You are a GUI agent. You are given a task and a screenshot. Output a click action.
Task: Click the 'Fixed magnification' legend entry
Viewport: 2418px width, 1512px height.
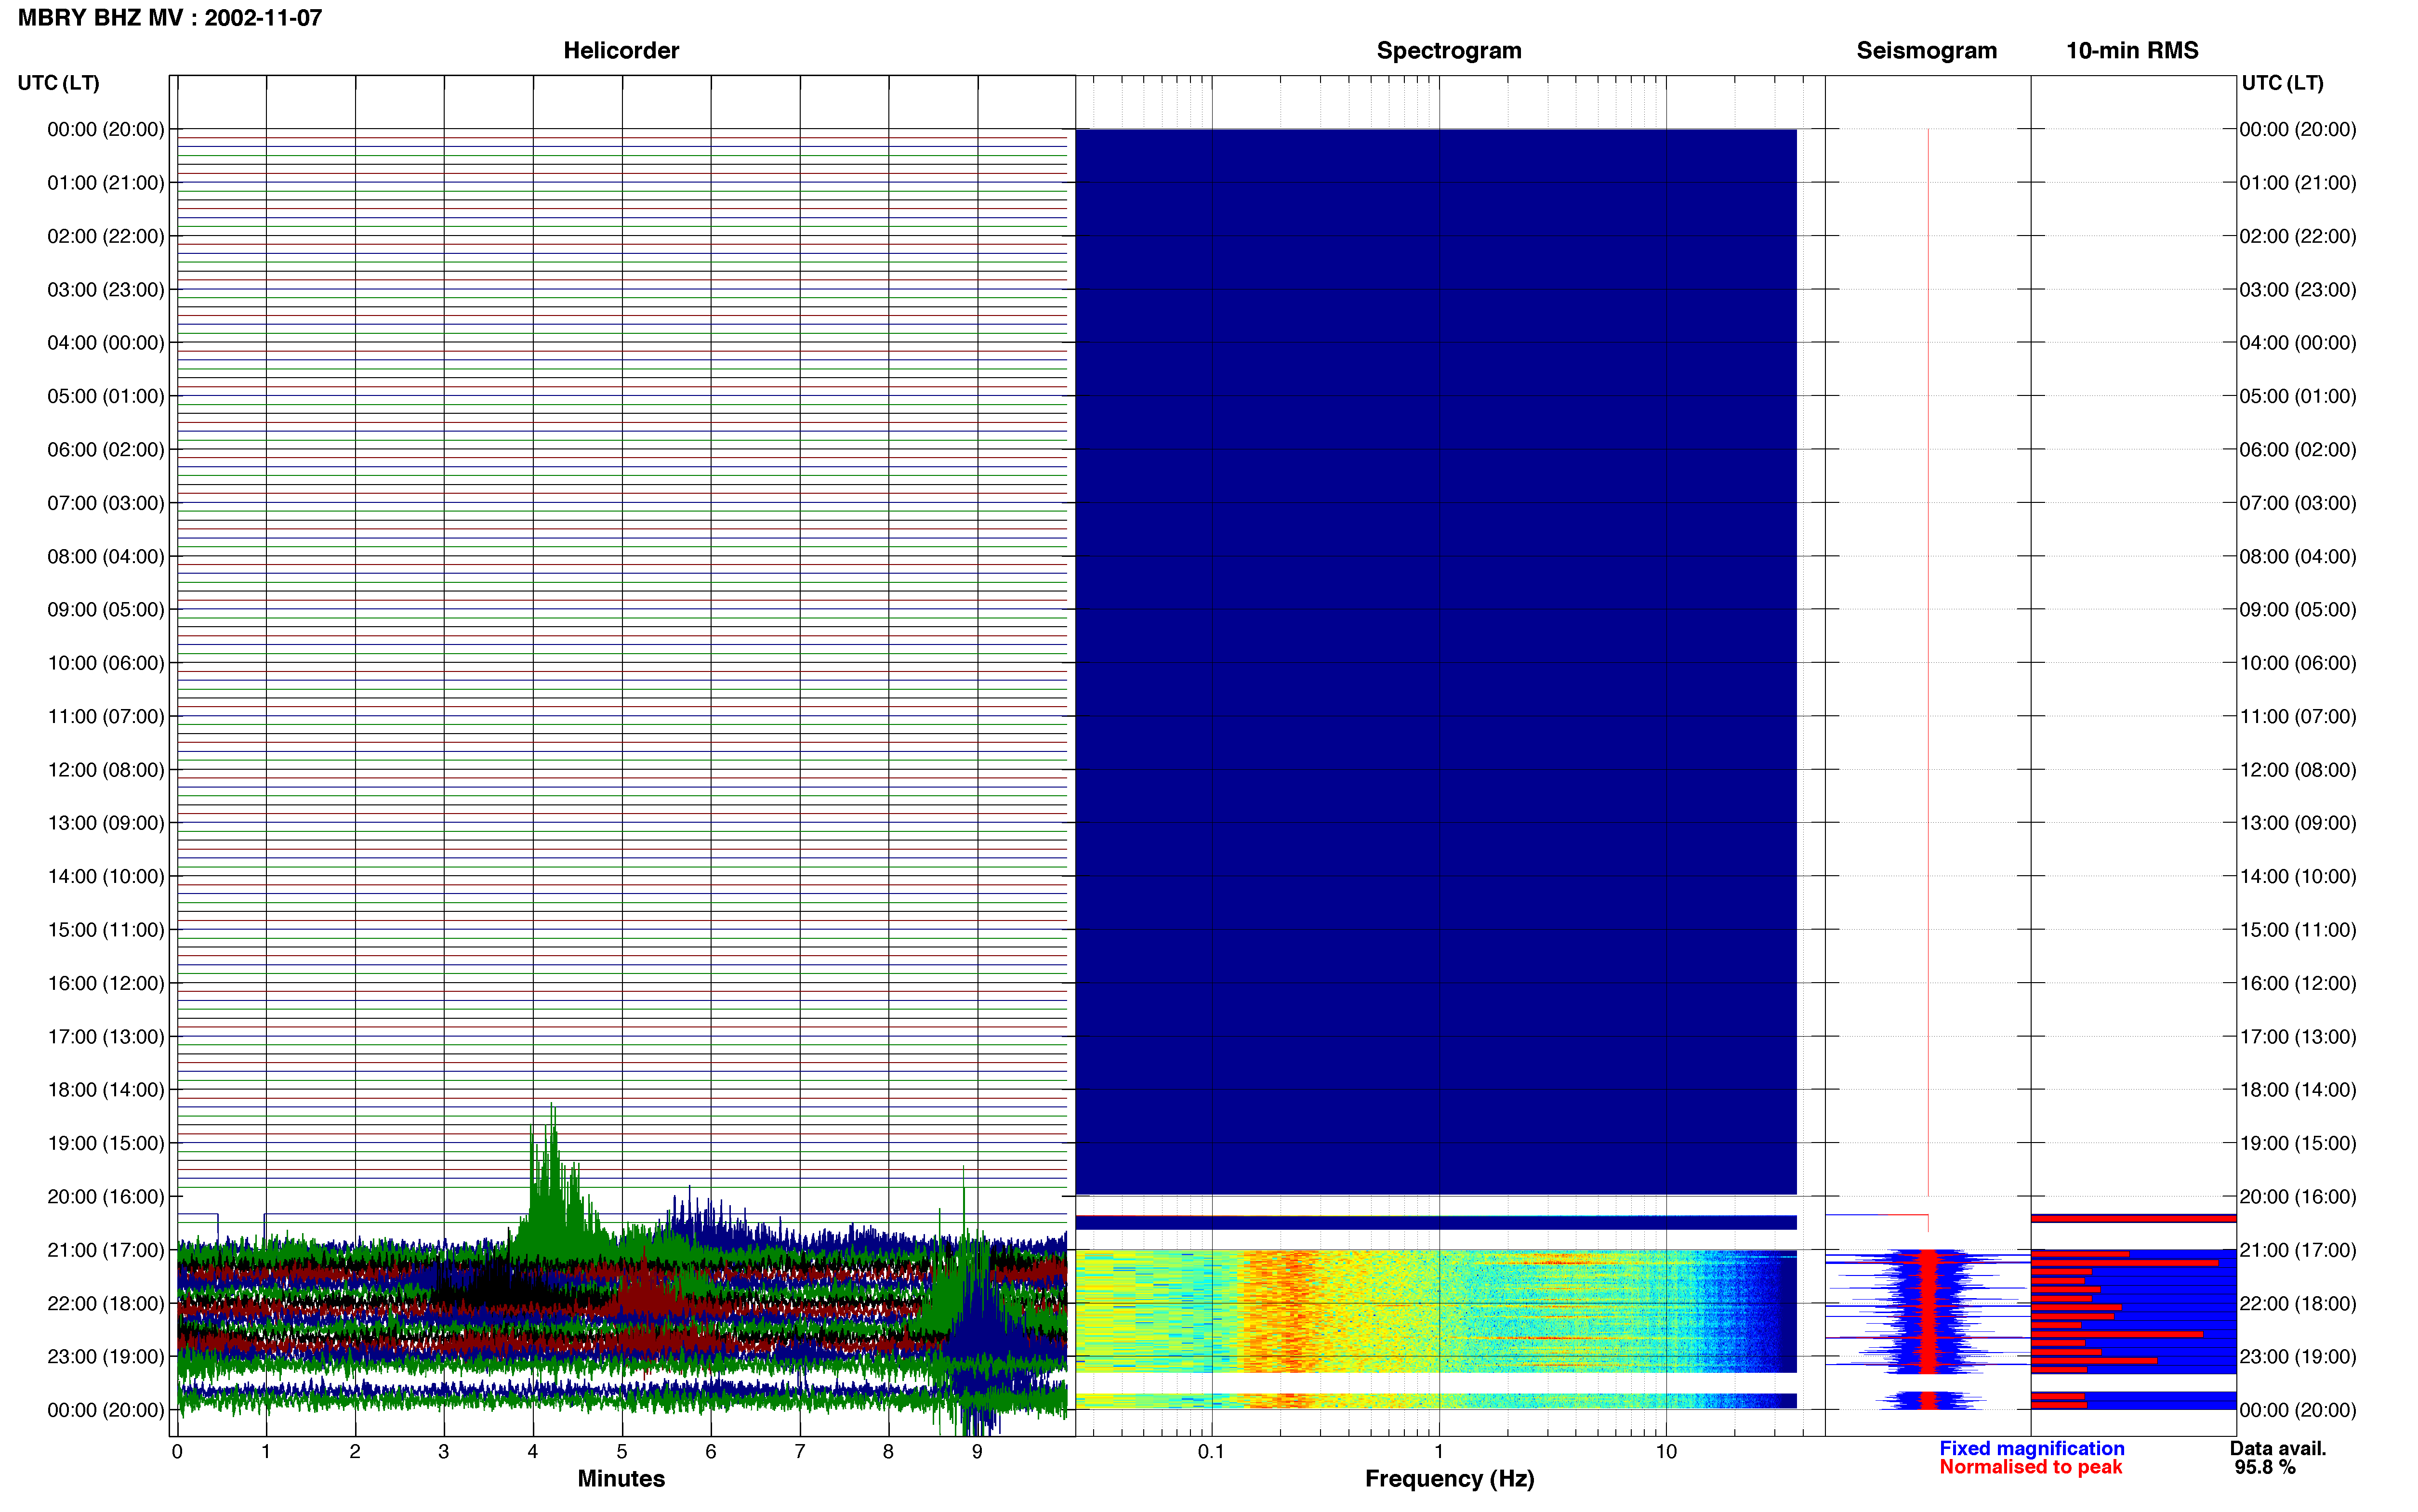[2031, 1449]
